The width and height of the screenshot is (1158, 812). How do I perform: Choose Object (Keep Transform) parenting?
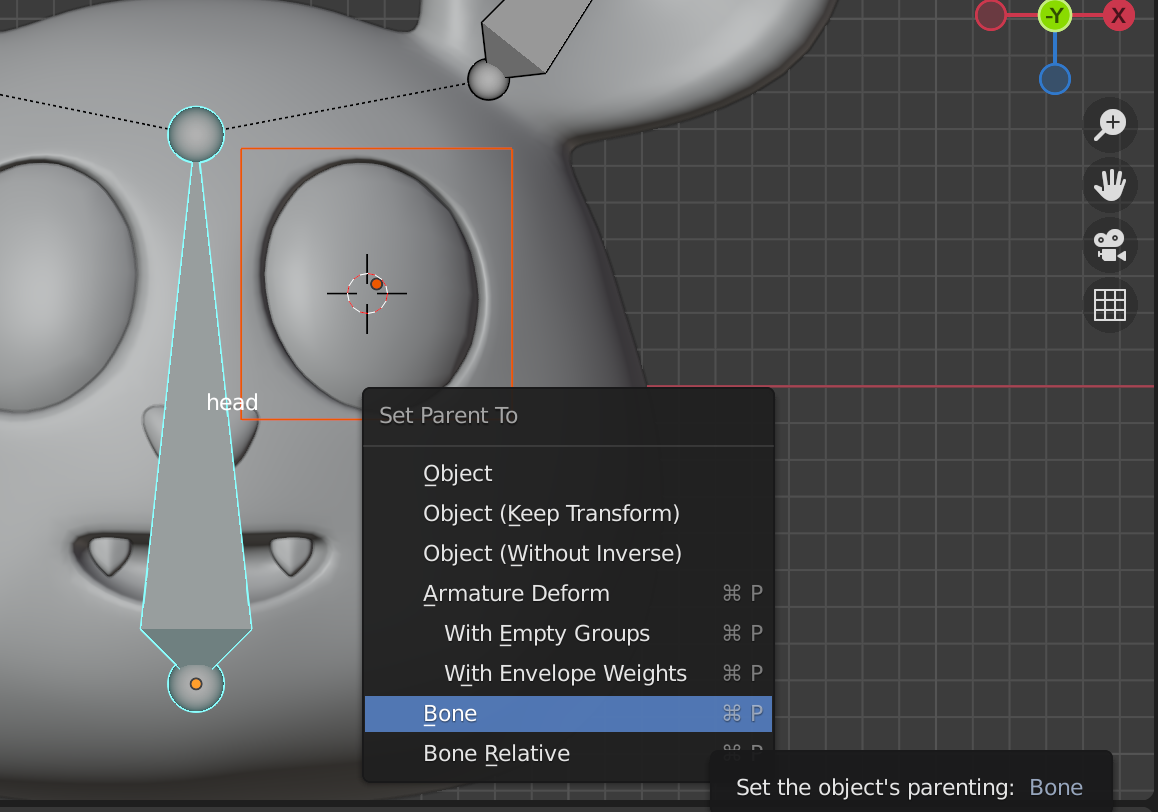[x=551, y=513]
